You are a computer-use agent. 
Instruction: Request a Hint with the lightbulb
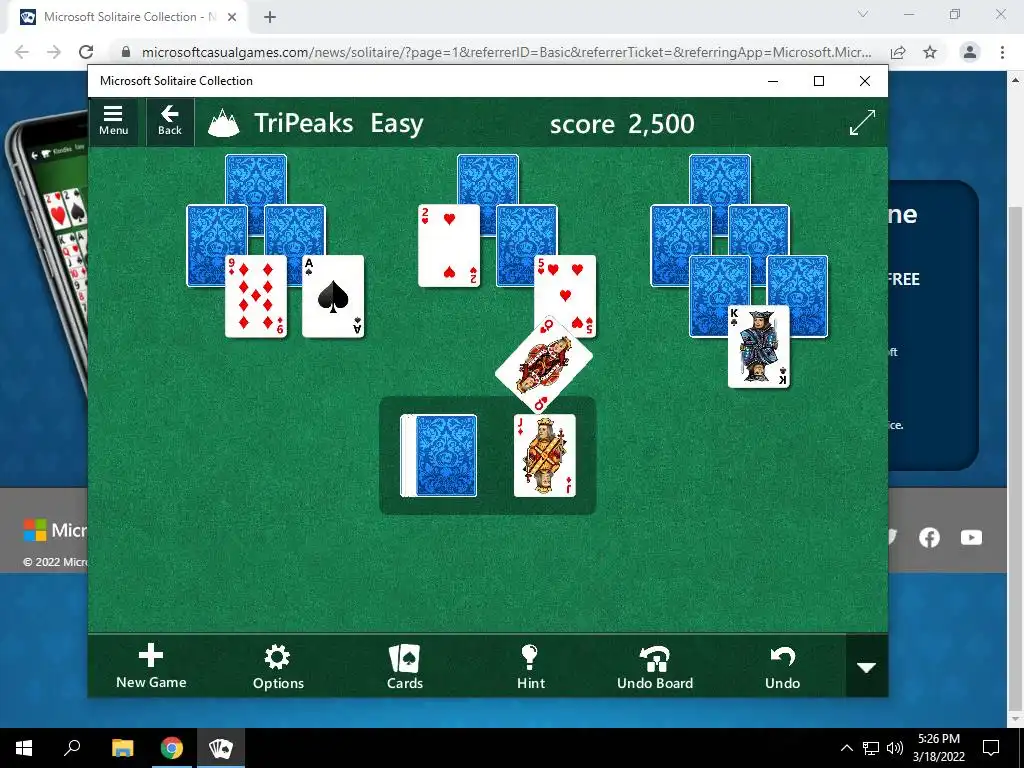(530, 666)
